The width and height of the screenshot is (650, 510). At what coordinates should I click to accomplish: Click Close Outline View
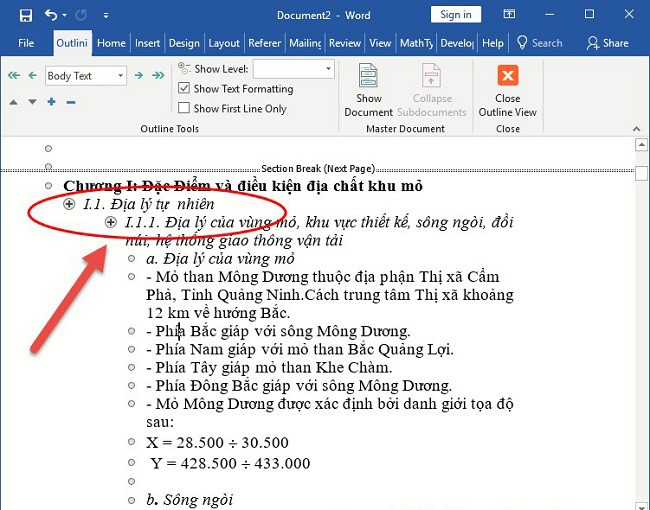[x=507, y=90]
